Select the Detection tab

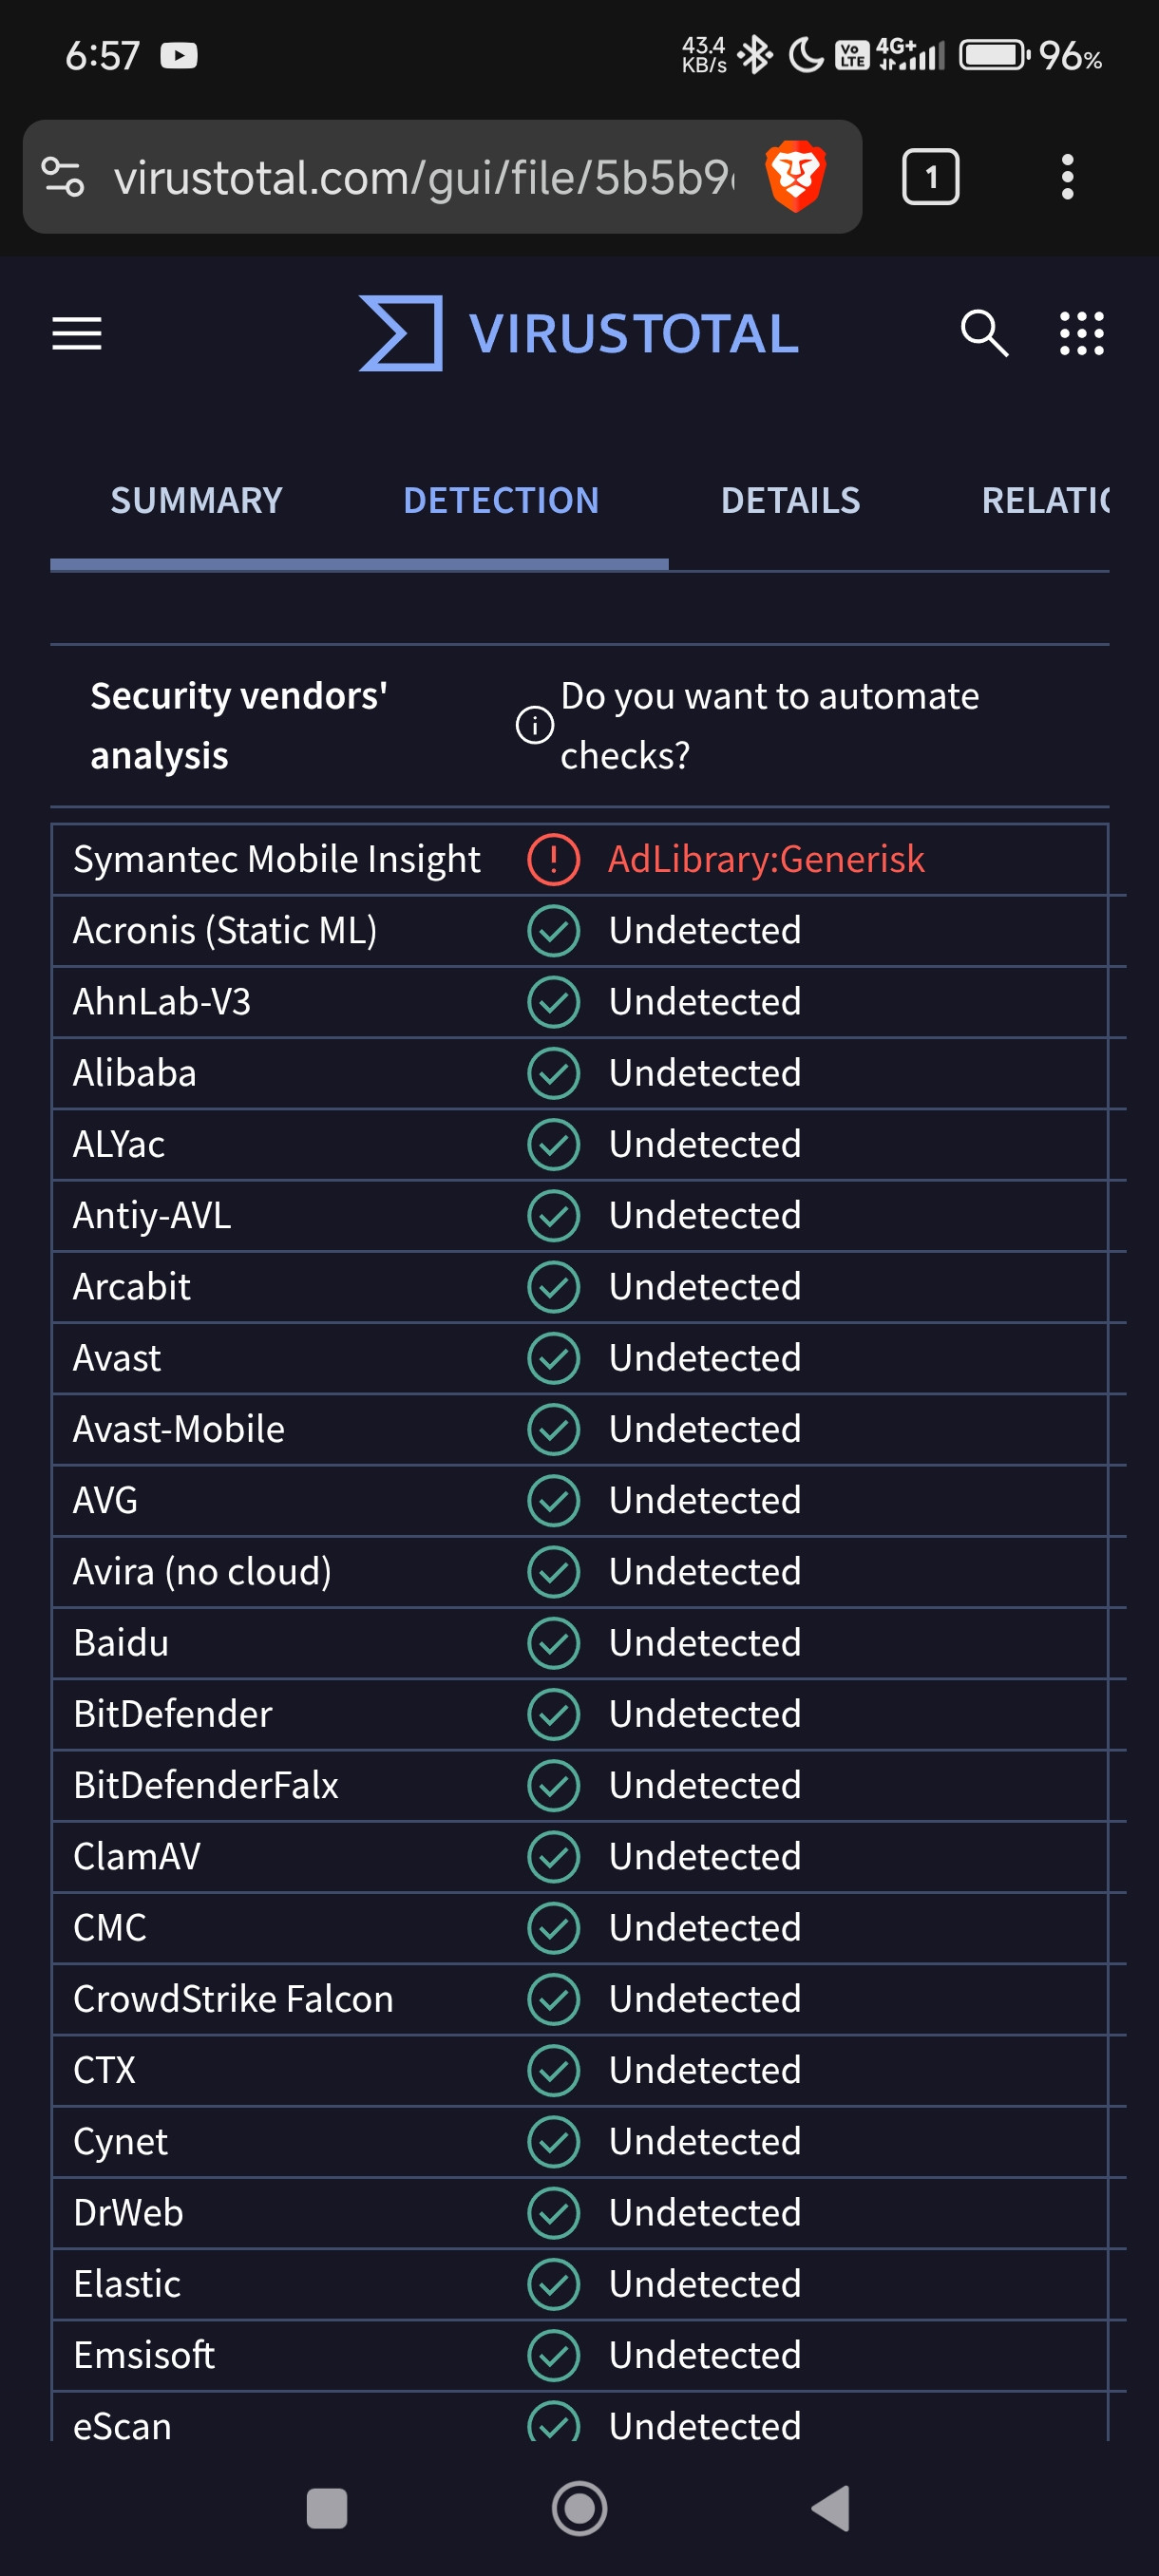click(501, 500)
